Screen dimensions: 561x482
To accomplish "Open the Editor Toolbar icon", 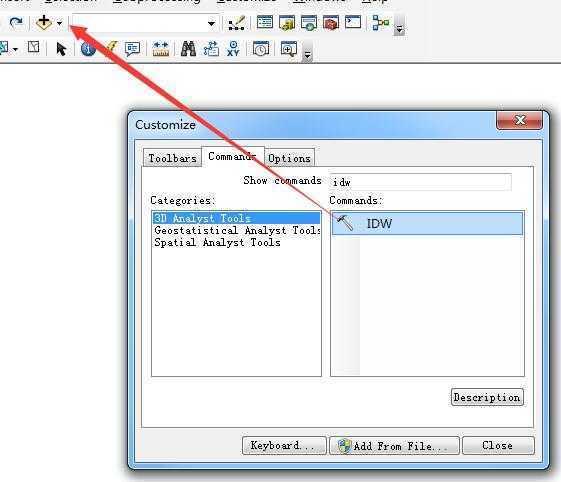I will (237, 23).
